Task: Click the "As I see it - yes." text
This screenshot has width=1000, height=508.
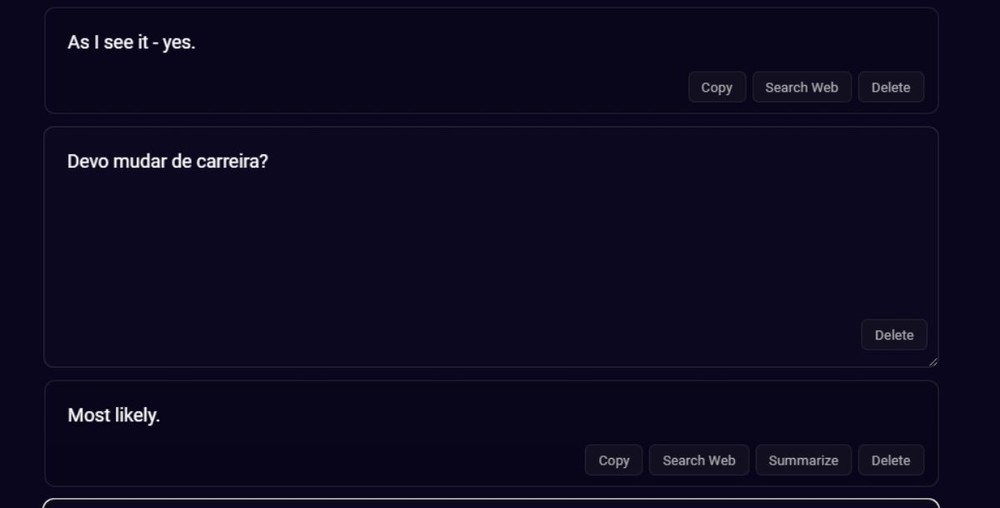Action: 131,43
